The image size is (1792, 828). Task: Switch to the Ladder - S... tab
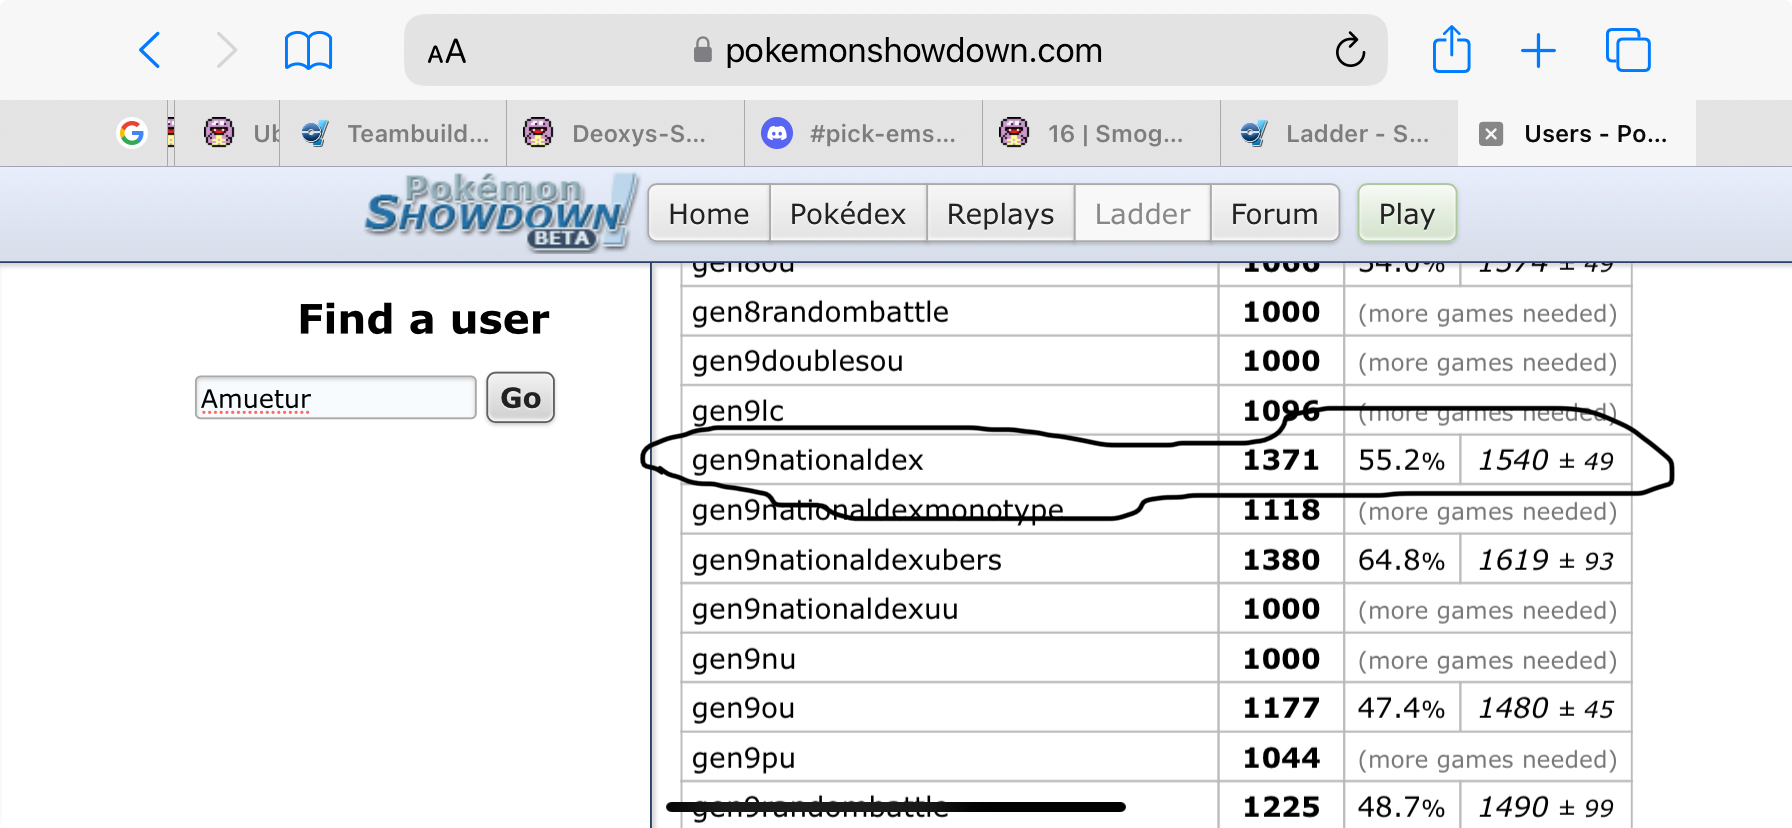pos(1340,133)
